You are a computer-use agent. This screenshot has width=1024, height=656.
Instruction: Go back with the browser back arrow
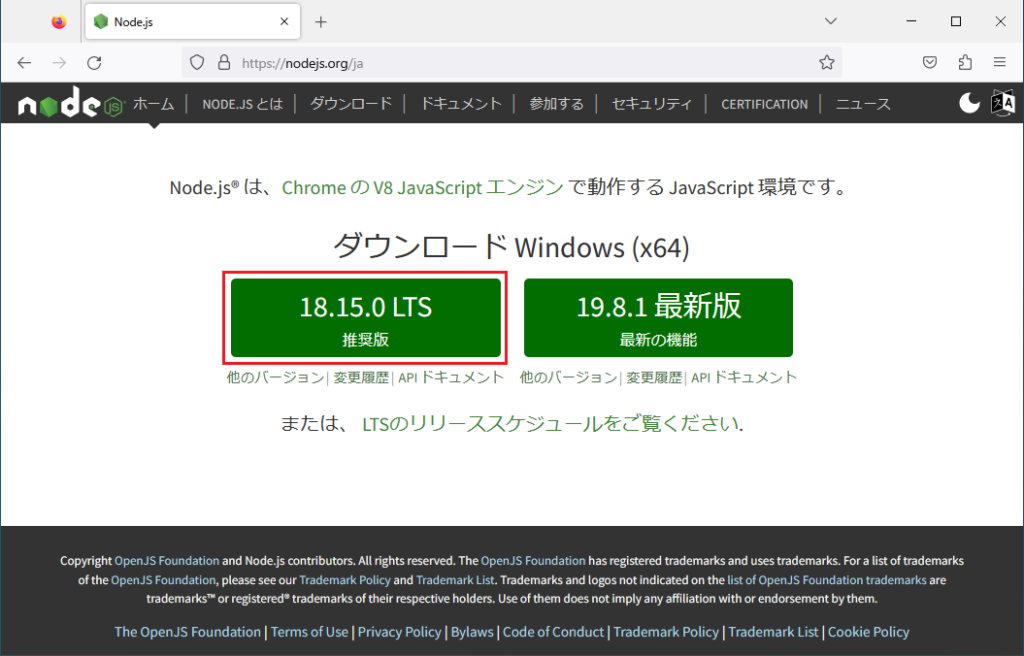pyautogui.click(x=24, y=63)
